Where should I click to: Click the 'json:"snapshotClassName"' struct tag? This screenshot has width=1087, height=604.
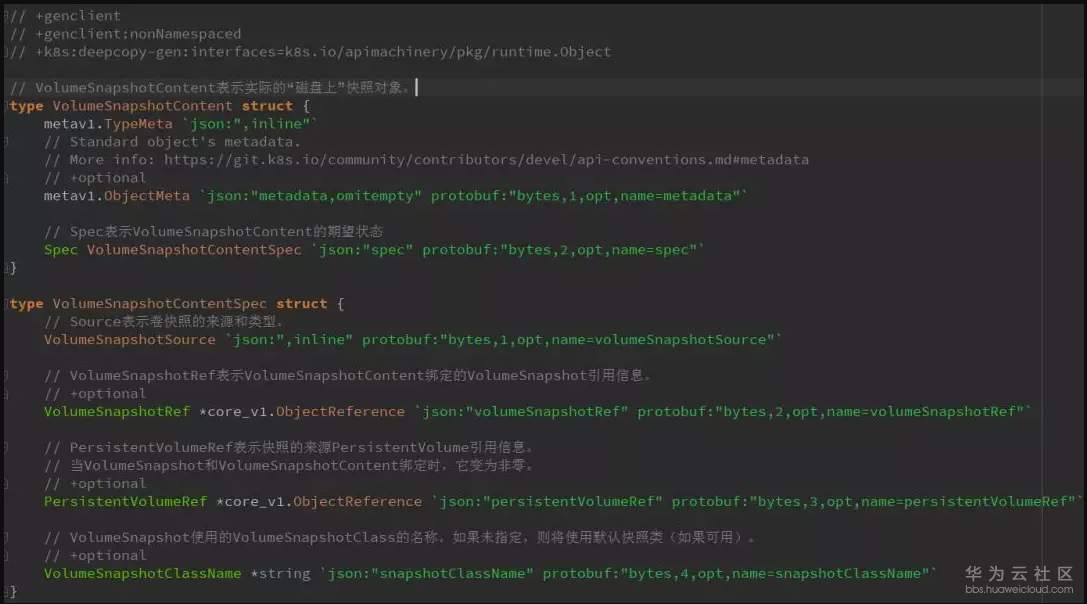tap(430, 573)
